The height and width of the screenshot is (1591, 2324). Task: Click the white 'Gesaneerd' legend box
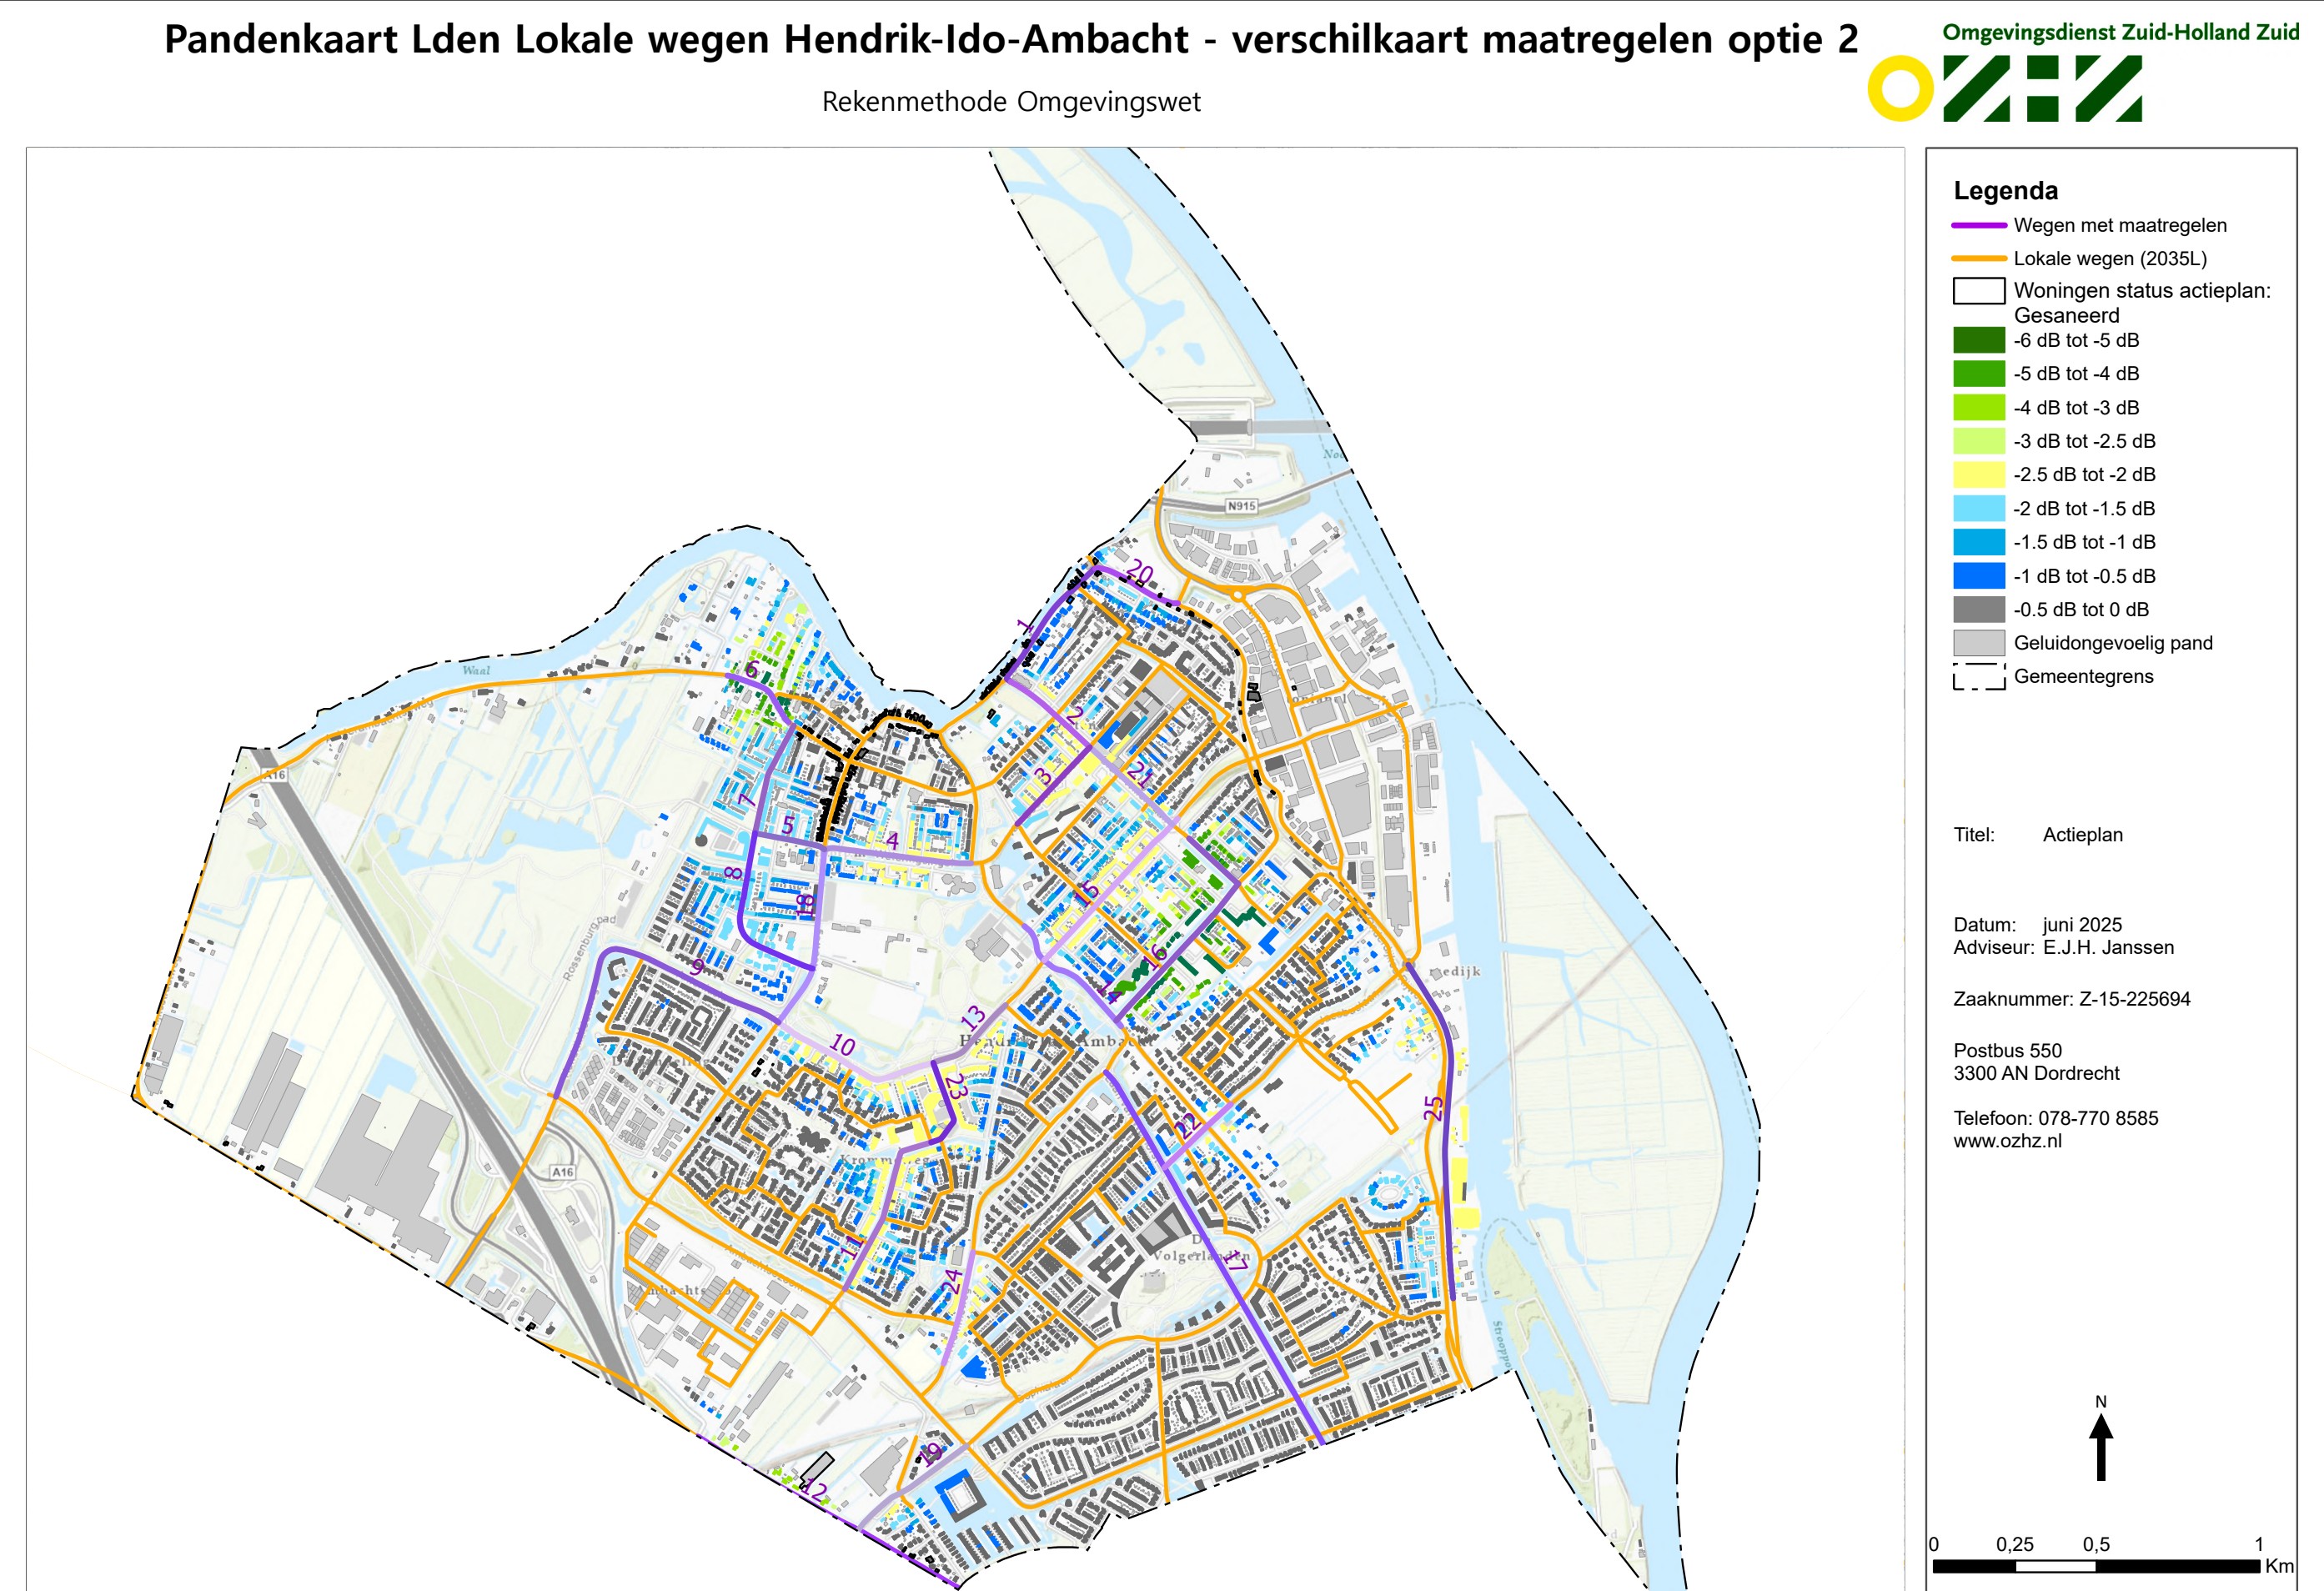[1979, 291]
